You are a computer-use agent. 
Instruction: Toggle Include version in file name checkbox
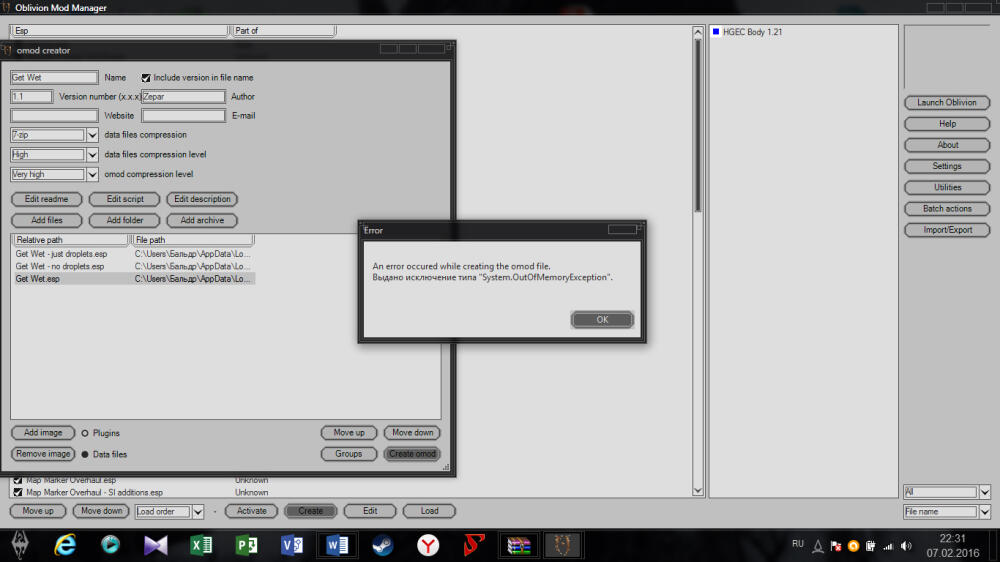tap(146, 78)
